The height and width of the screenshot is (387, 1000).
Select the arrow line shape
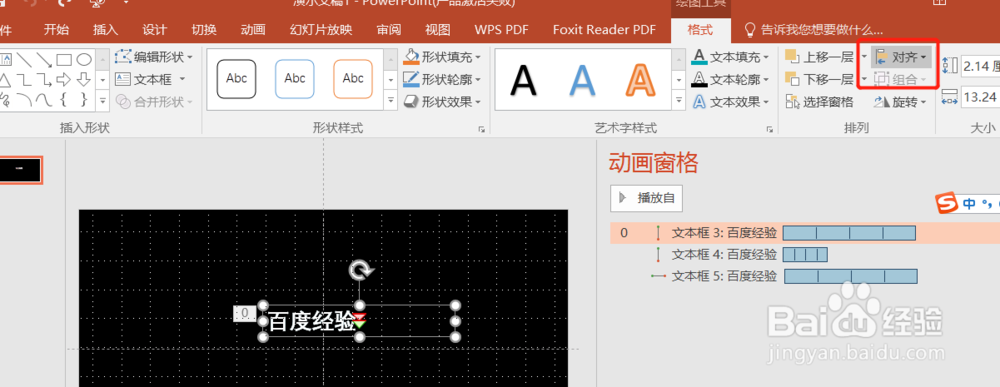[x=43, y=59]
